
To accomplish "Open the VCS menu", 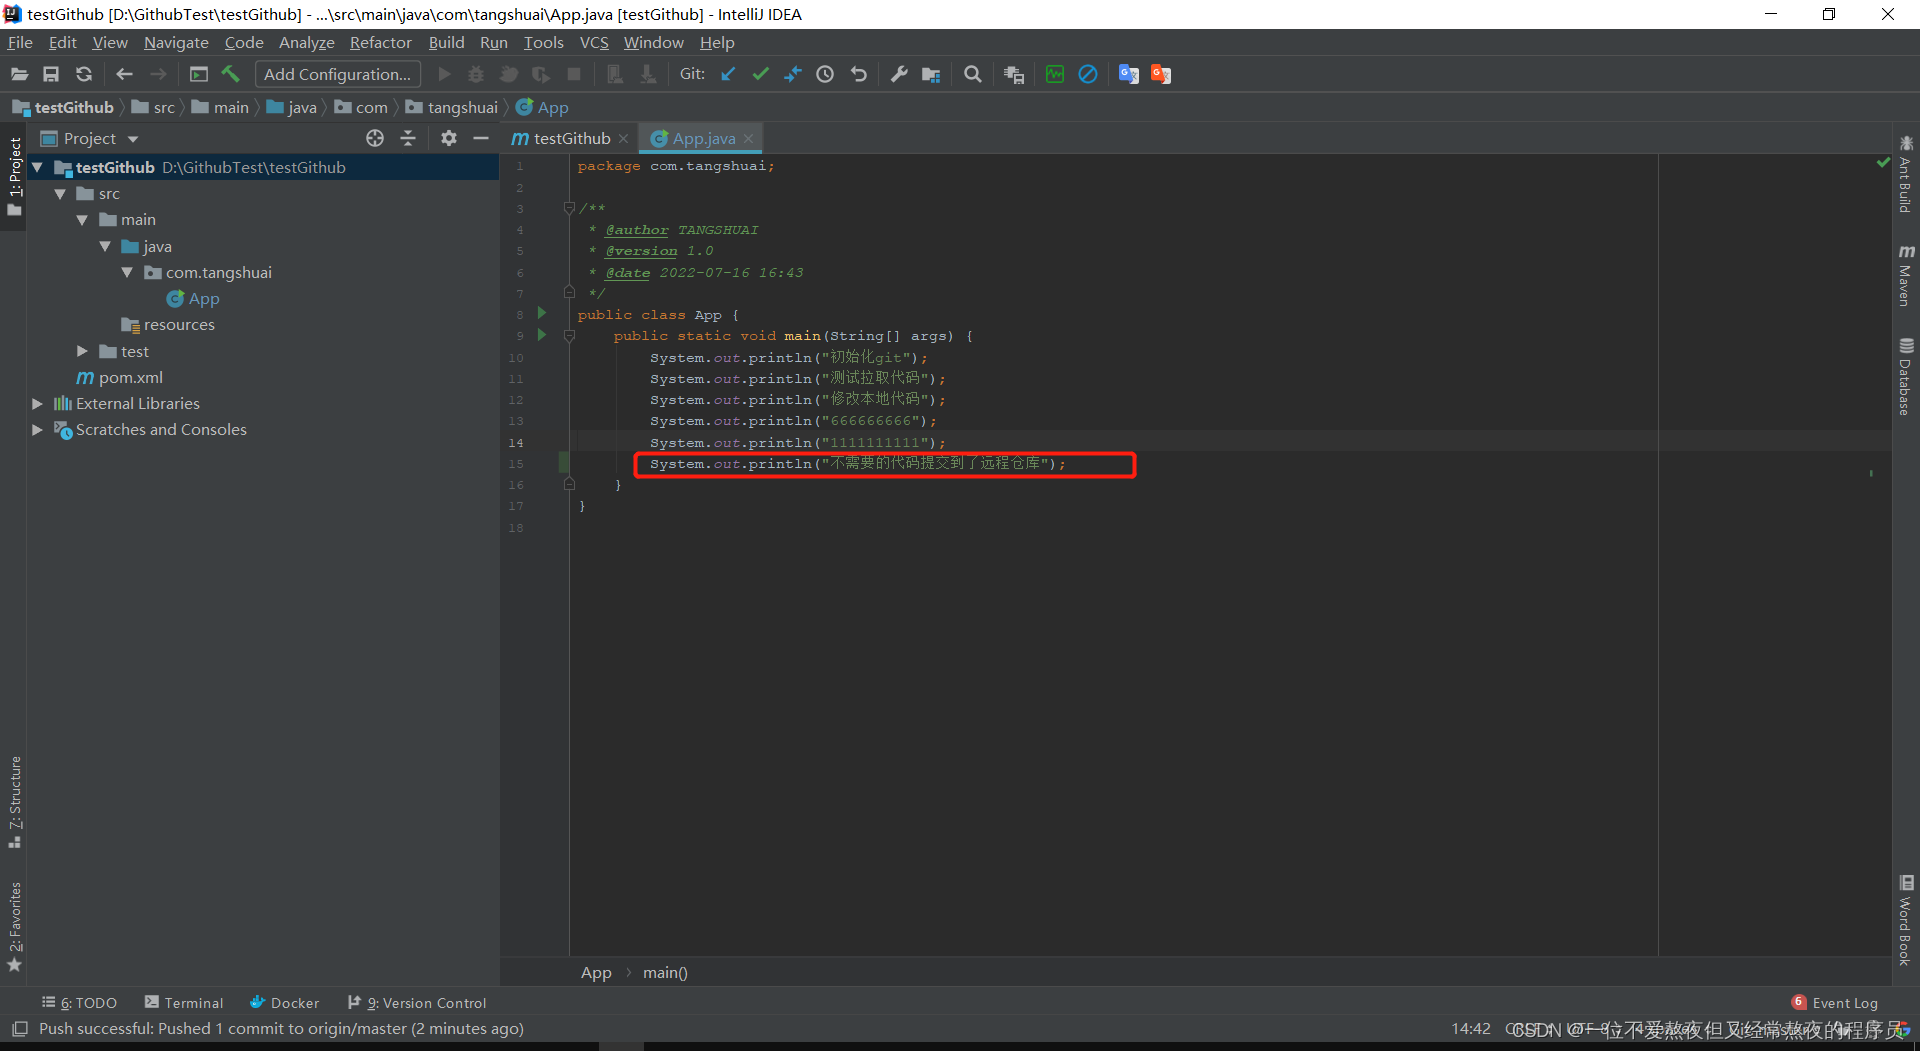I will (594, 42).
